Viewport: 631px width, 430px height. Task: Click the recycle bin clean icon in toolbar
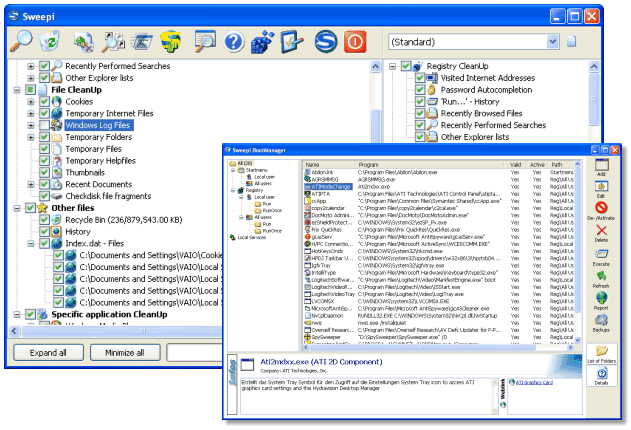pyautogui.click(x=49, y=41)
